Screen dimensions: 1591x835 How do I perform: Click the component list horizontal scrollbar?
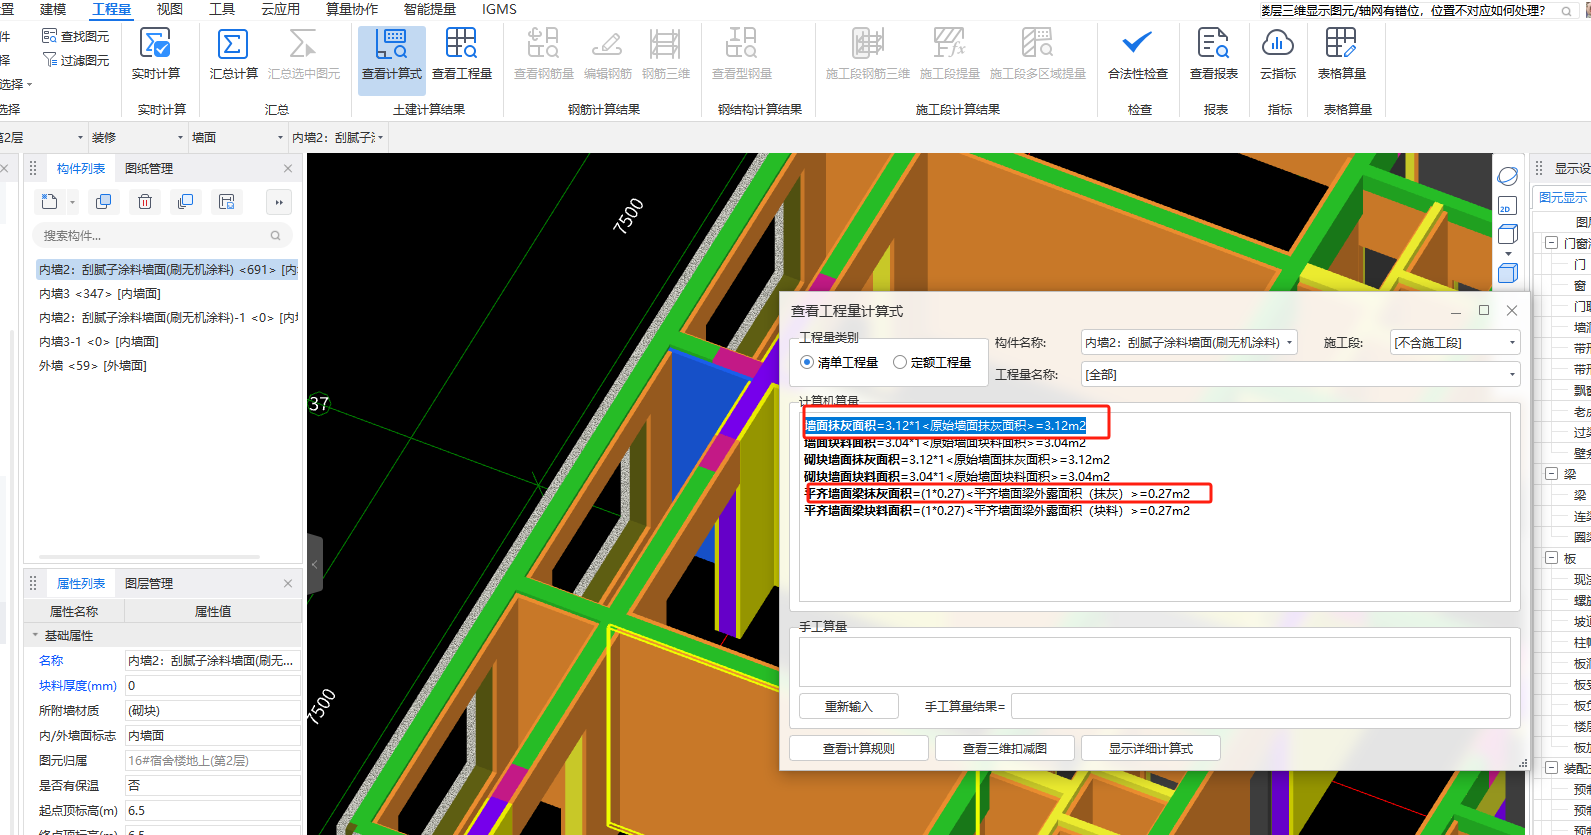149,557
